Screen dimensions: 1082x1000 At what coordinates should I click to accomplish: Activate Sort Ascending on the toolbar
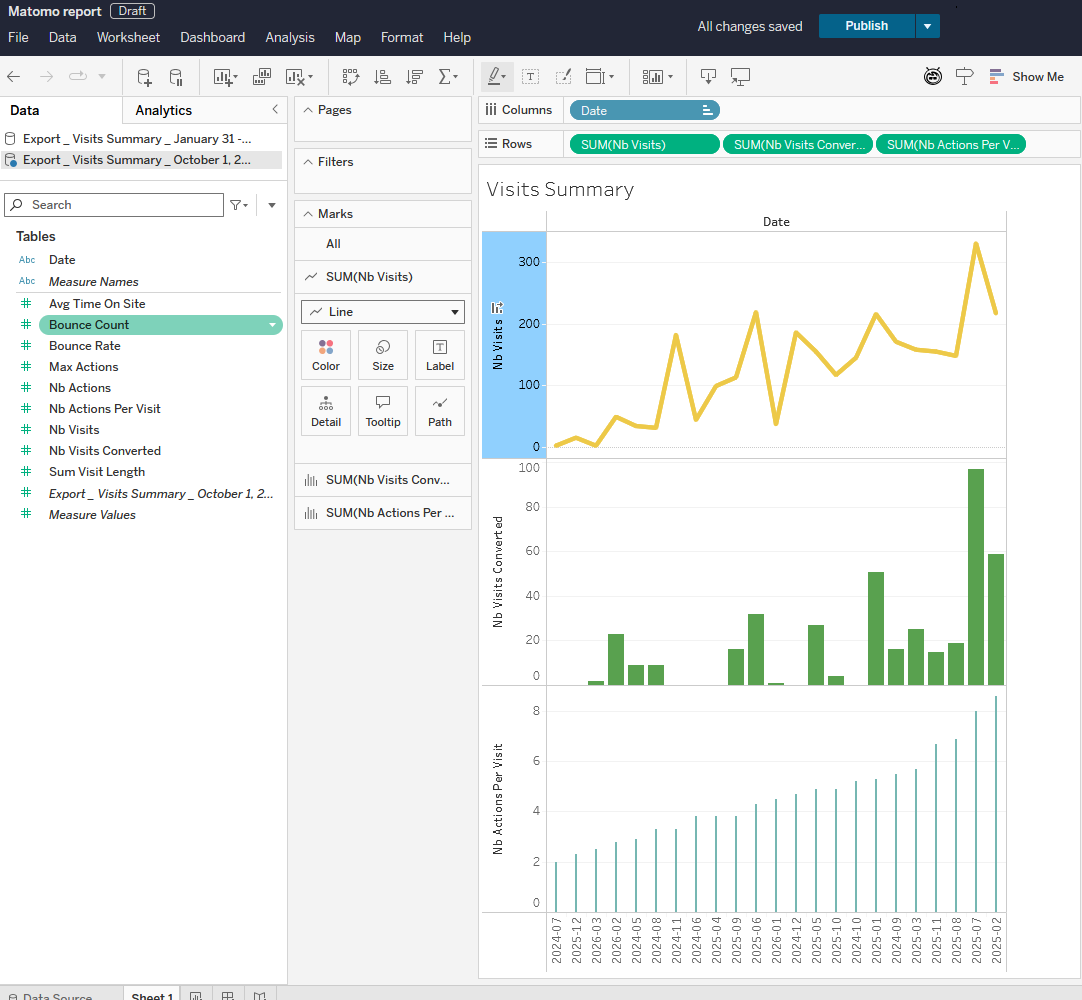382,76
